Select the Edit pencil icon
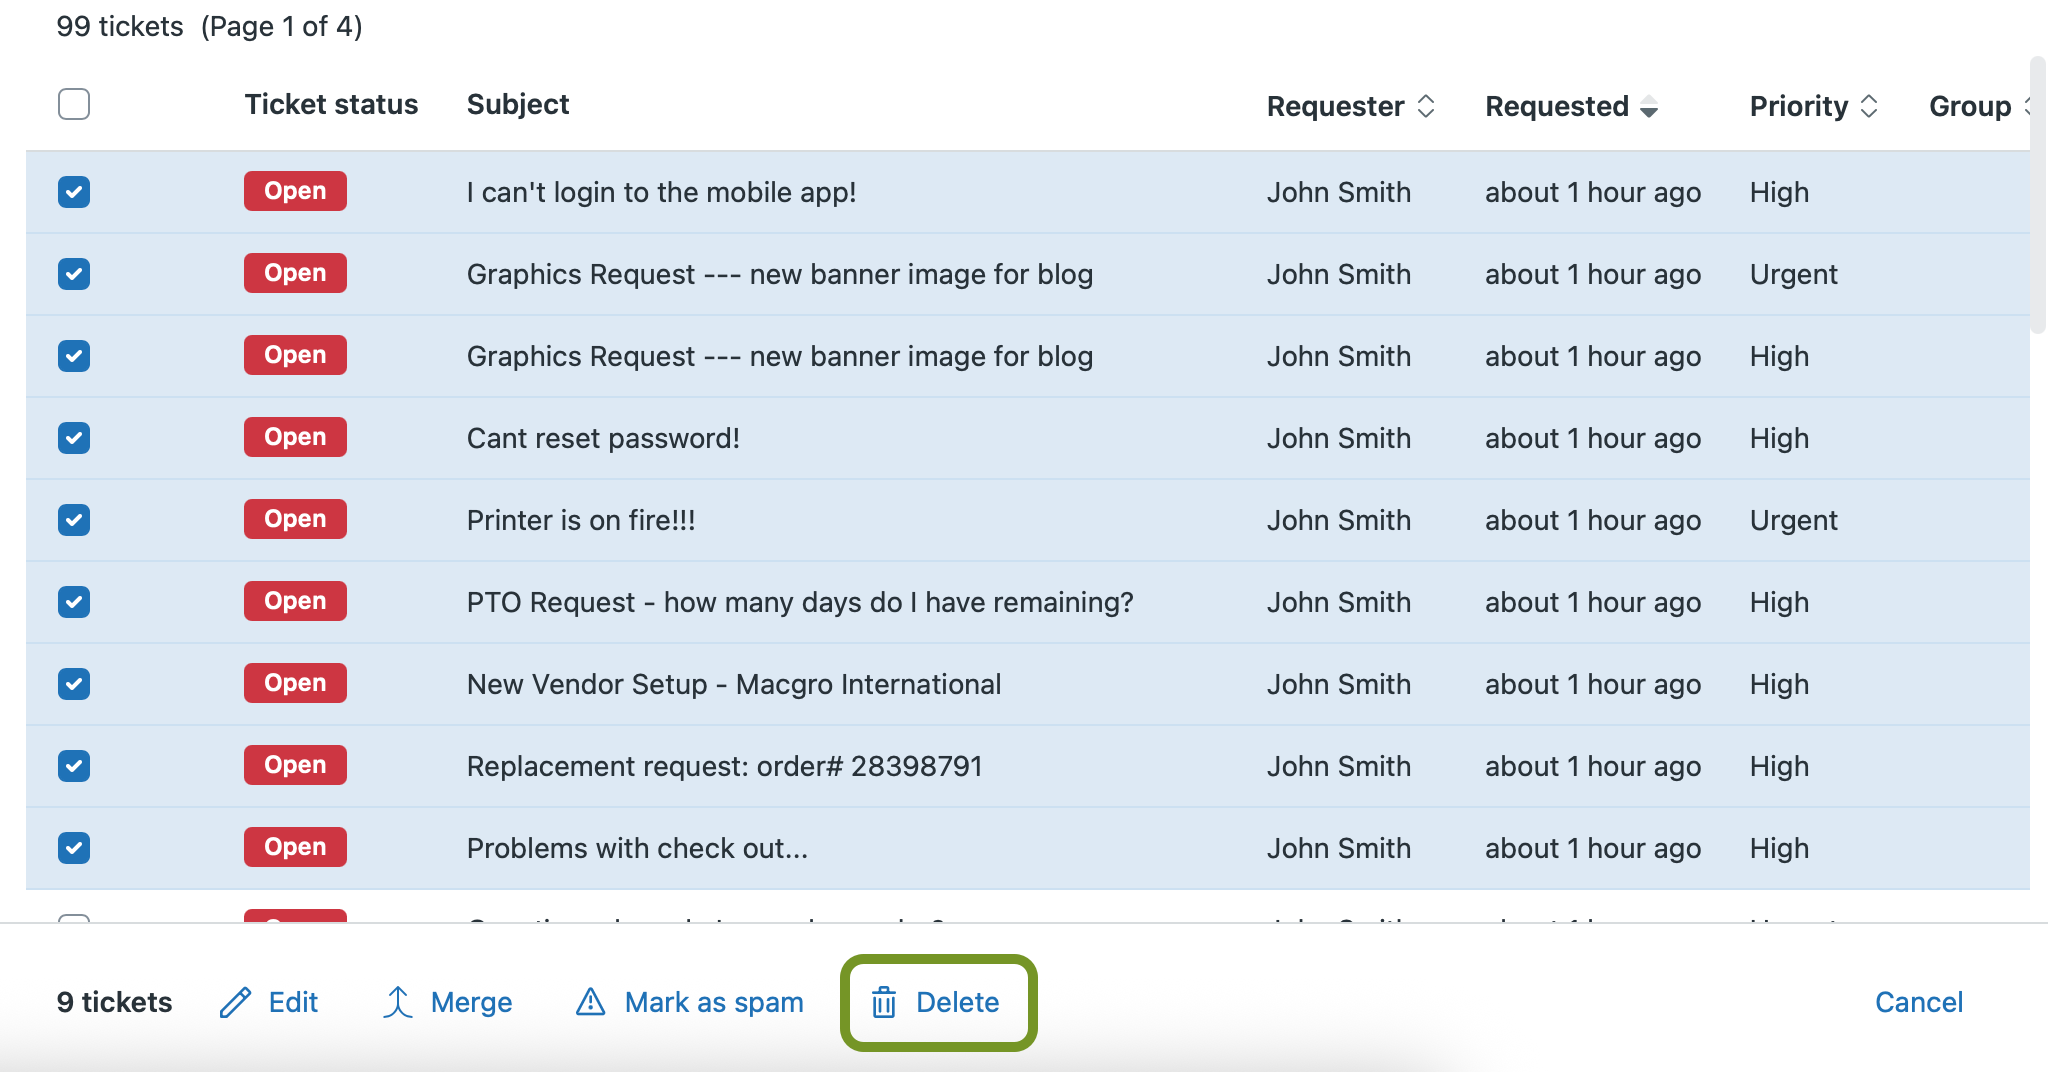This screenshot has height=1072, width=2048. tap(237, 1001)
